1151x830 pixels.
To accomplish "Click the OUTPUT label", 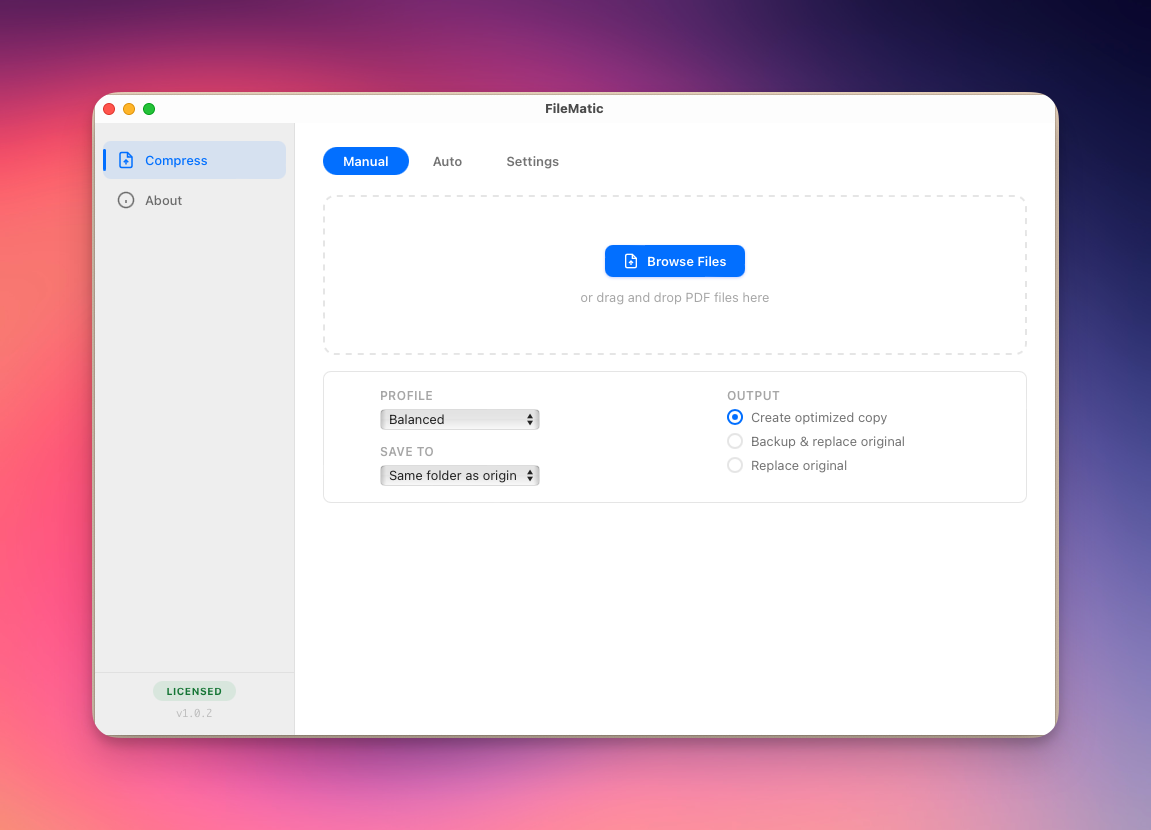I will pos(753,396).
